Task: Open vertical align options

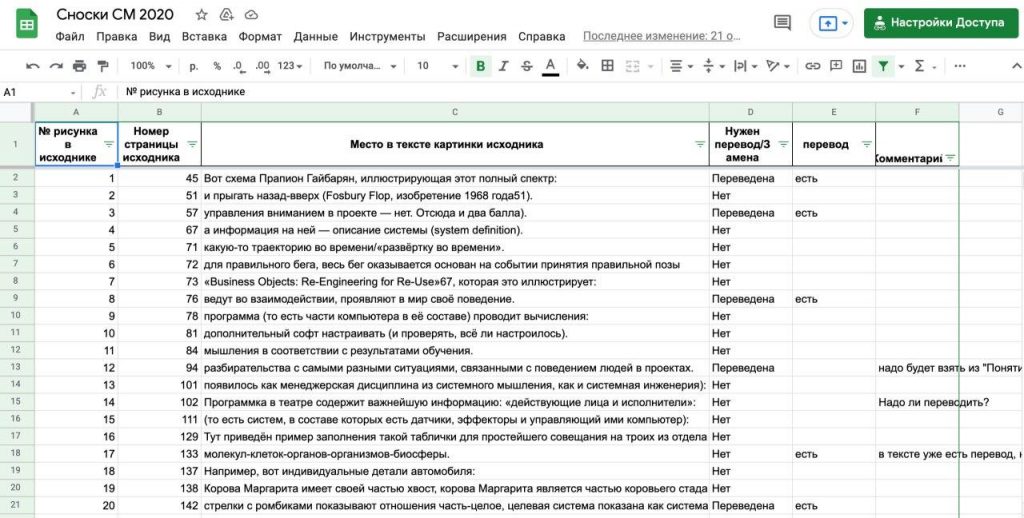Action: click(714, 66)
